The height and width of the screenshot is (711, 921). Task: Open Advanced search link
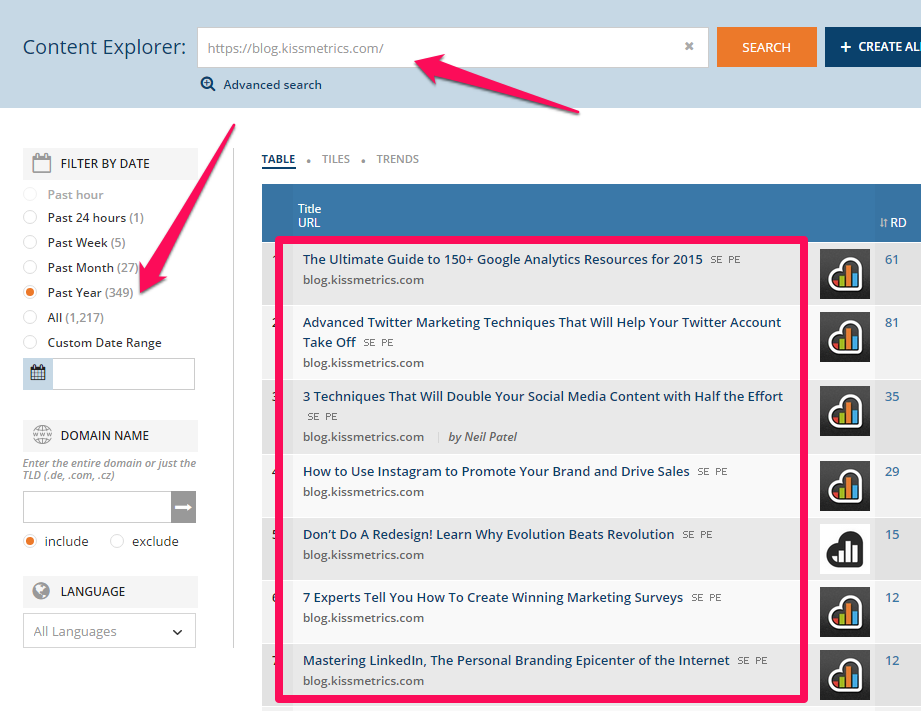[272, 85]
